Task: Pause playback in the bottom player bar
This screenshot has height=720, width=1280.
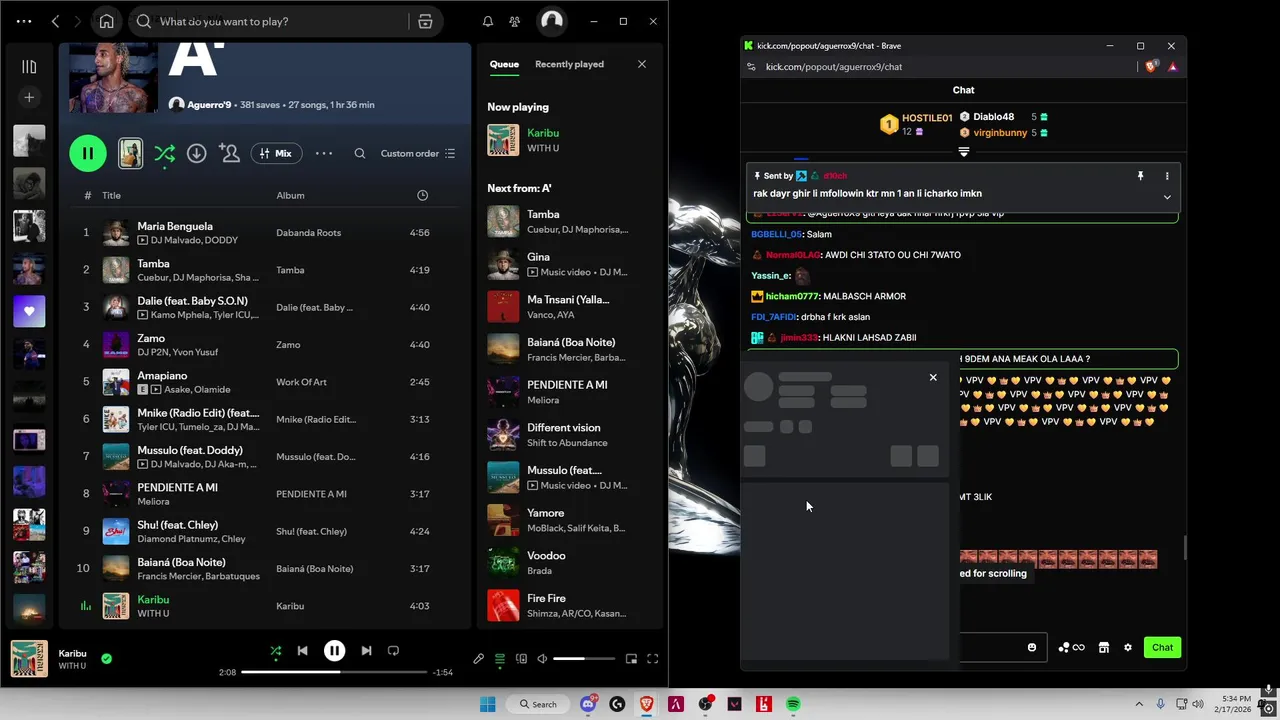Action: coord(334,651)
